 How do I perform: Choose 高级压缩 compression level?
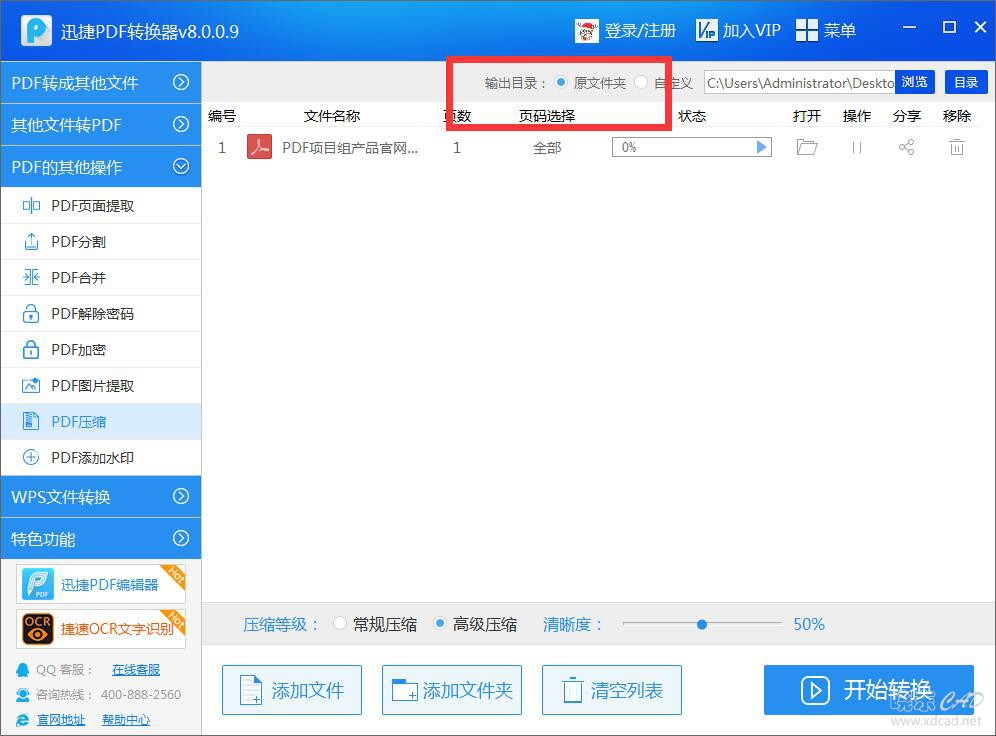click(x=439, y=624)
